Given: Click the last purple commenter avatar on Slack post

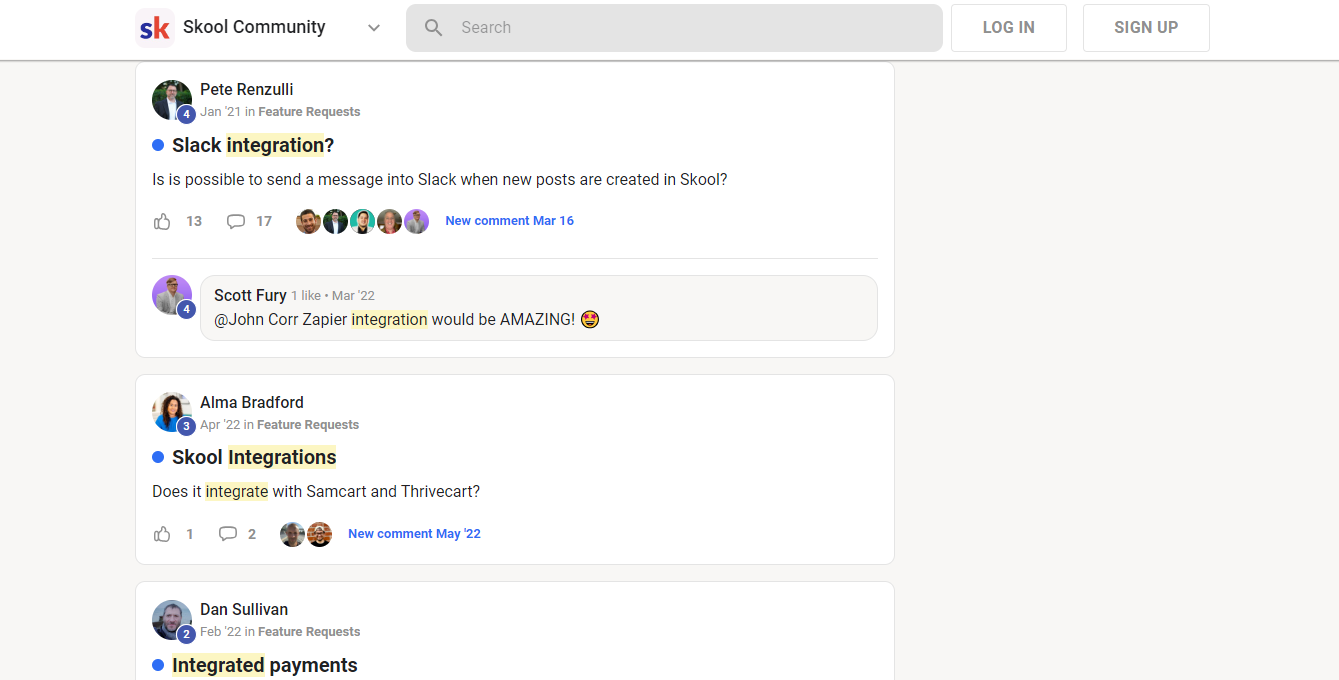Looking at the screenshot, I should pos(417,222).
